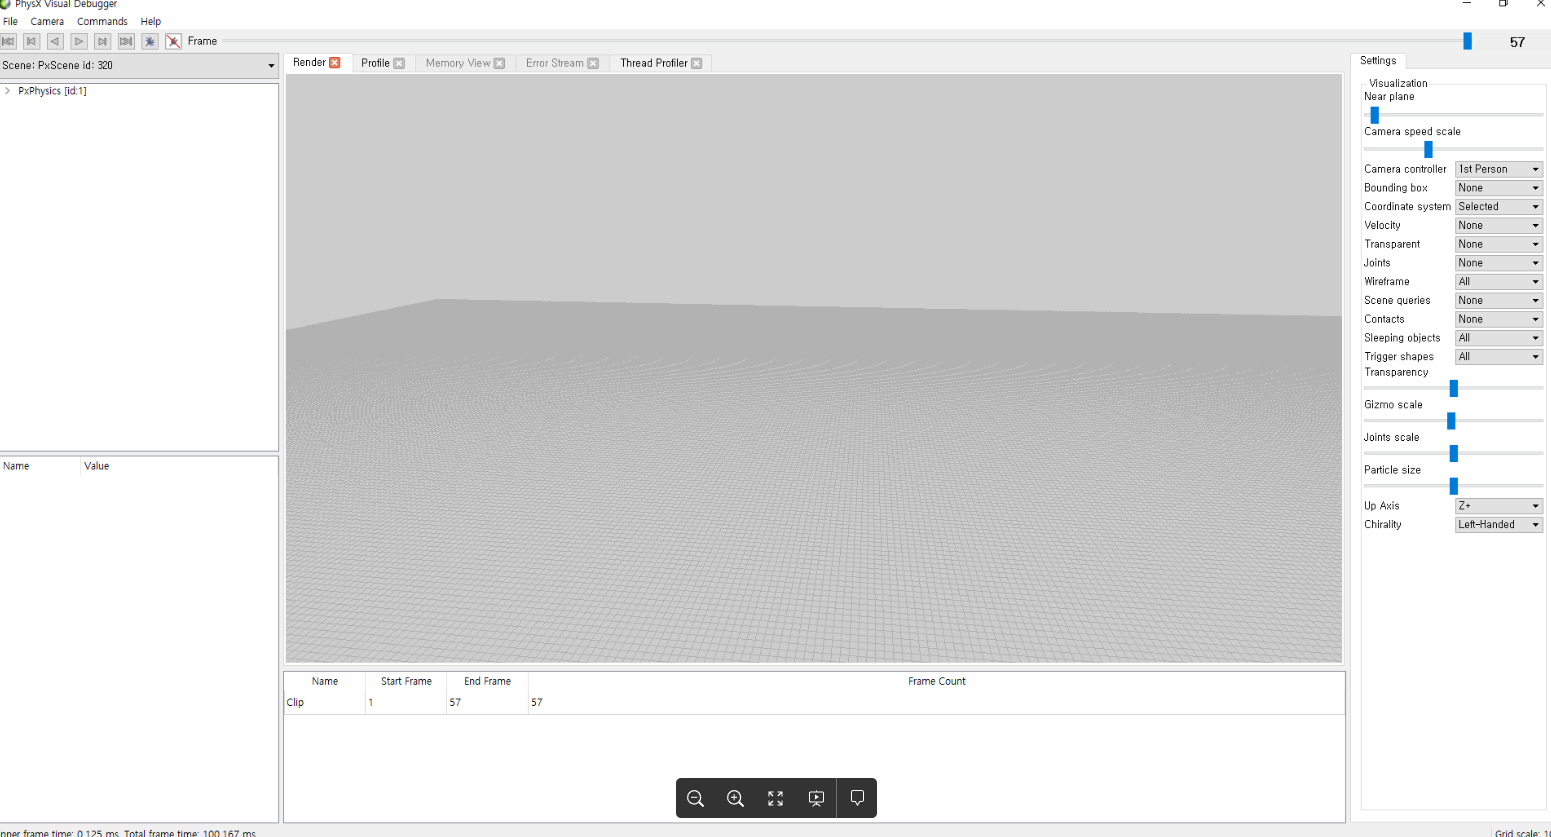Open the Scene PxScene id 320 dropdown
Viewport: 1551px width, 837px height.
tap(139, 65)
